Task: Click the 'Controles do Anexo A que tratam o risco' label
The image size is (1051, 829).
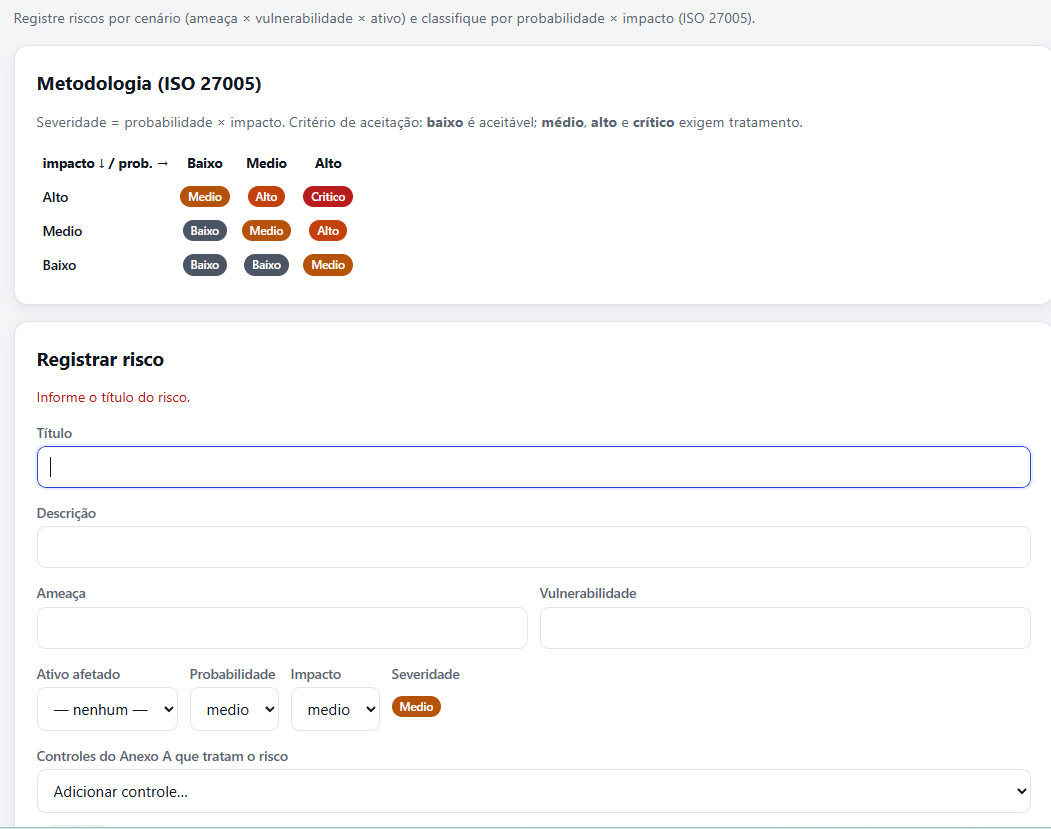Action: [162, 757]
